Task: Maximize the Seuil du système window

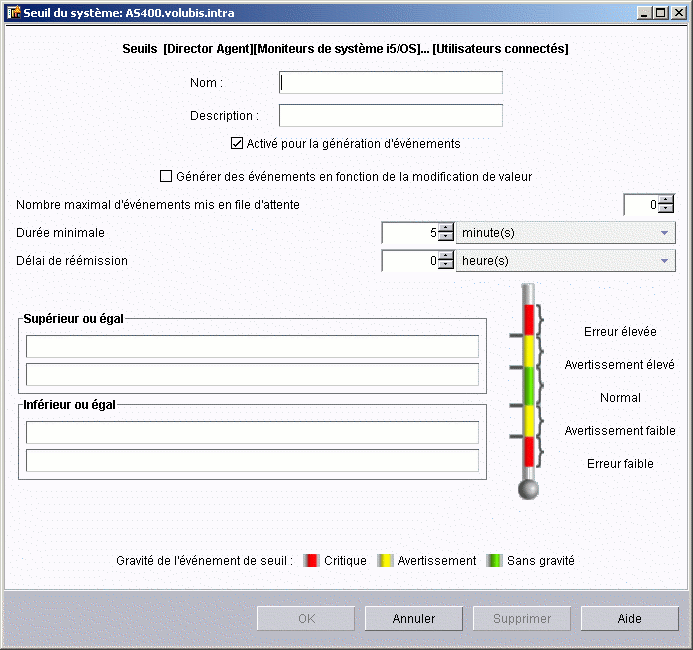Action: click(661, 13)
